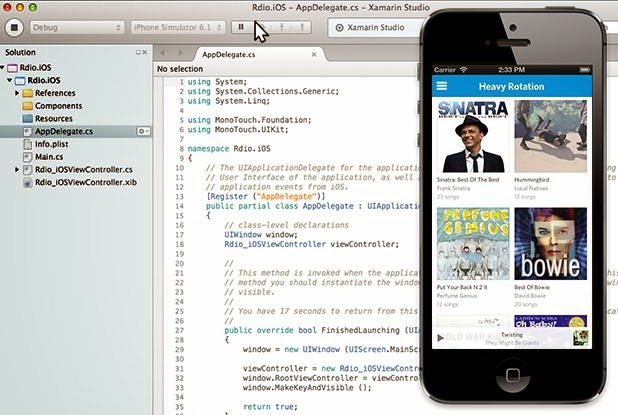
Task: Open the Oh Baby! album cover
Action: 550,321
